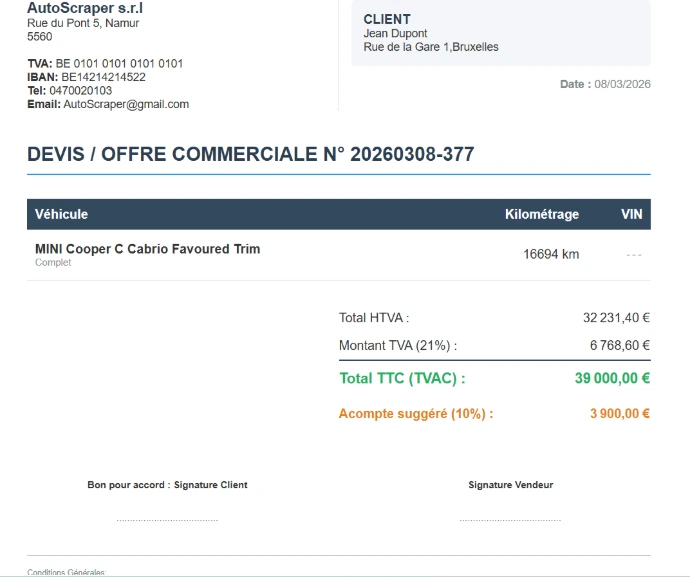Viewport: 690px width, 577px height.
Task: Click the client address Rue de la Gare
Action: coord(430,47)
